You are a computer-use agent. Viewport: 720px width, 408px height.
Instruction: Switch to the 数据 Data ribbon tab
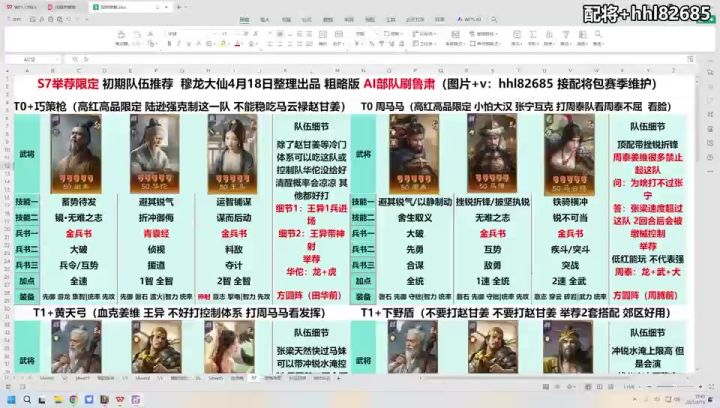[x=328, y=20]
